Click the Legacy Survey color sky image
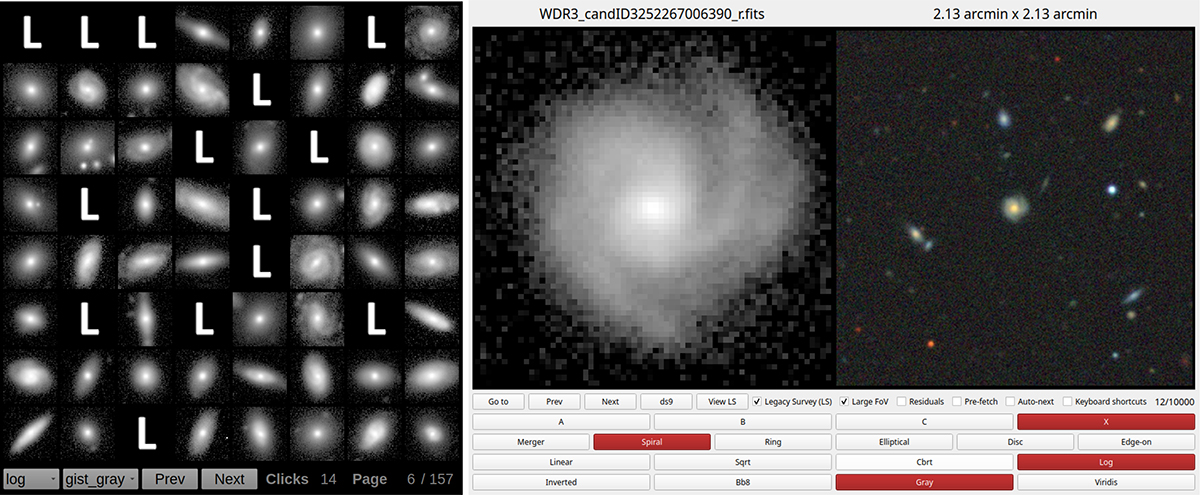Image resolution: width=1200 pixels, height=495 pixels. (1016, 208)
